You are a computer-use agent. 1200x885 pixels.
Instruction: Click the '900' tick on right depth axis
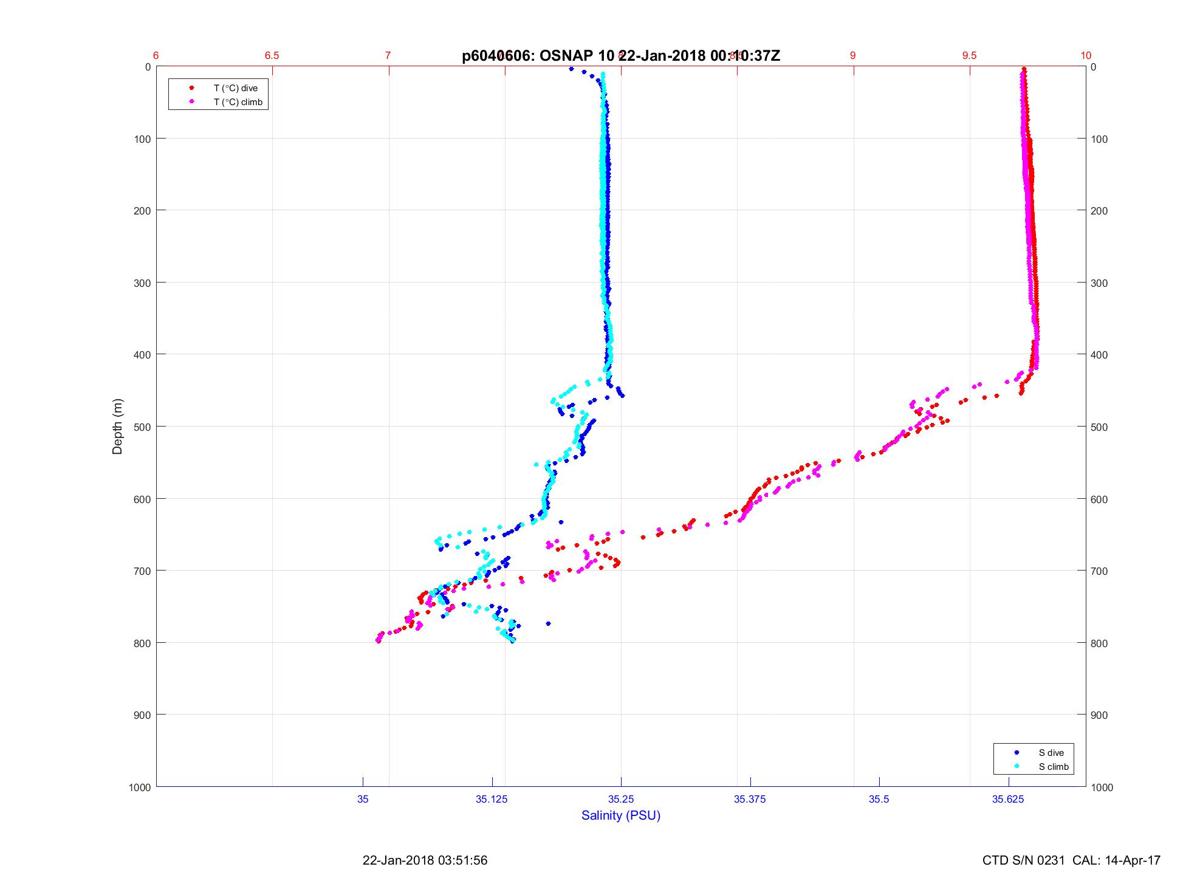point(1101,715)
